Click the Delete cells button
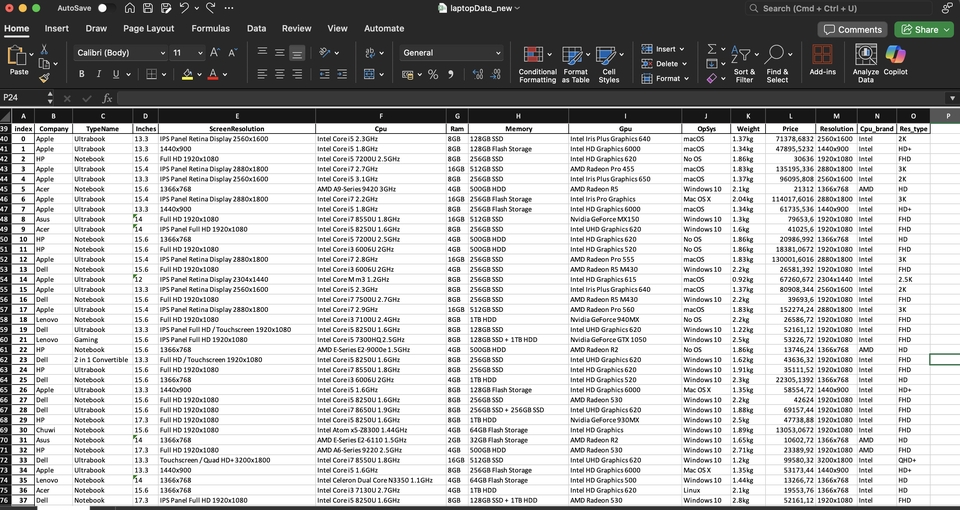The height and width of the screenshot is (510, 960). (x=664, y=64)
